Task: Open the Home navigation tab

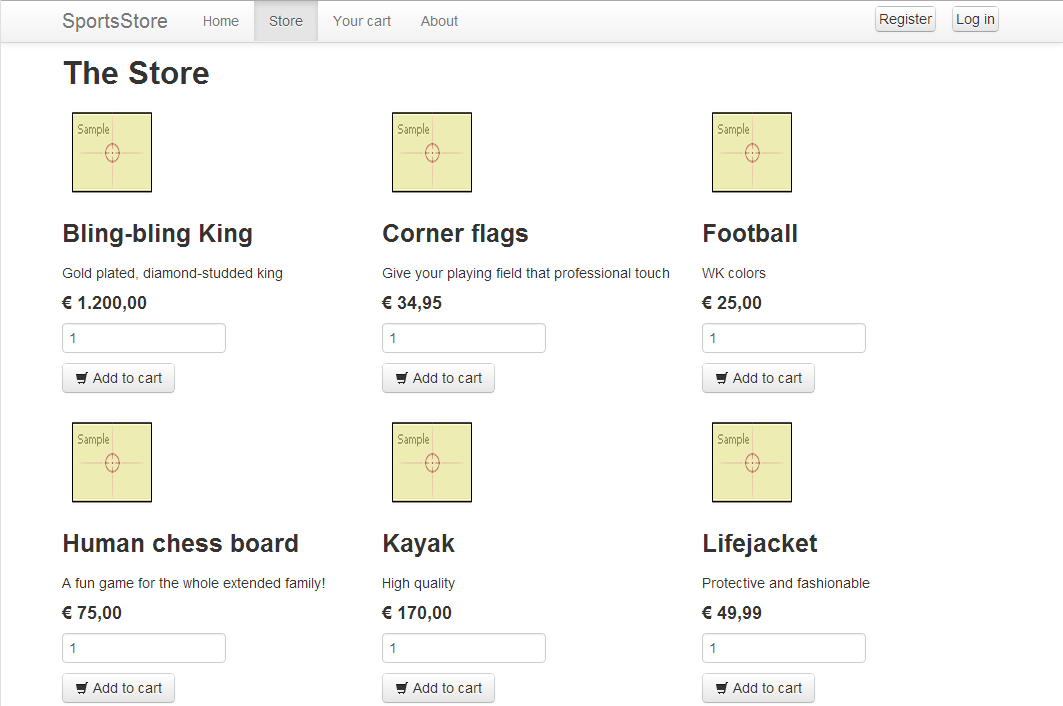Action: 220,21
